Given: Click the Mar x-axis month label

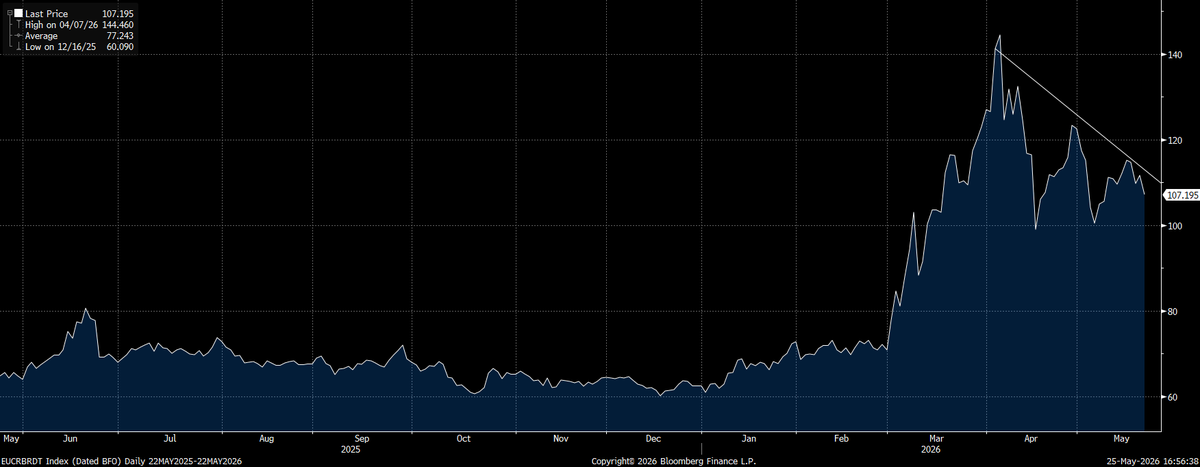Looking at the screenshot, I should tap(937, 438).
